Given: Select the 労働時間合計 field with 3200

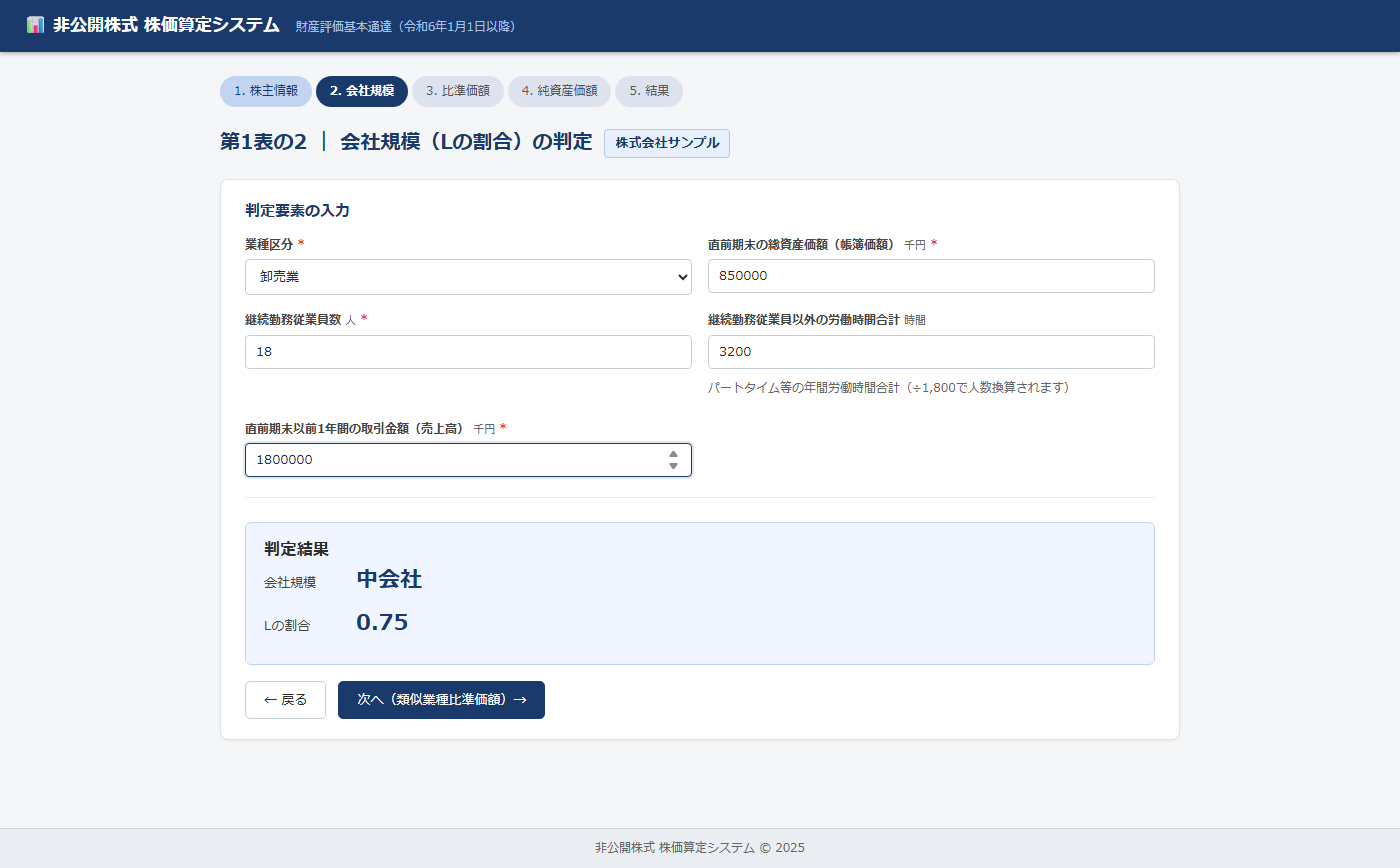Looking at the screenshot, I should [931, 352].
